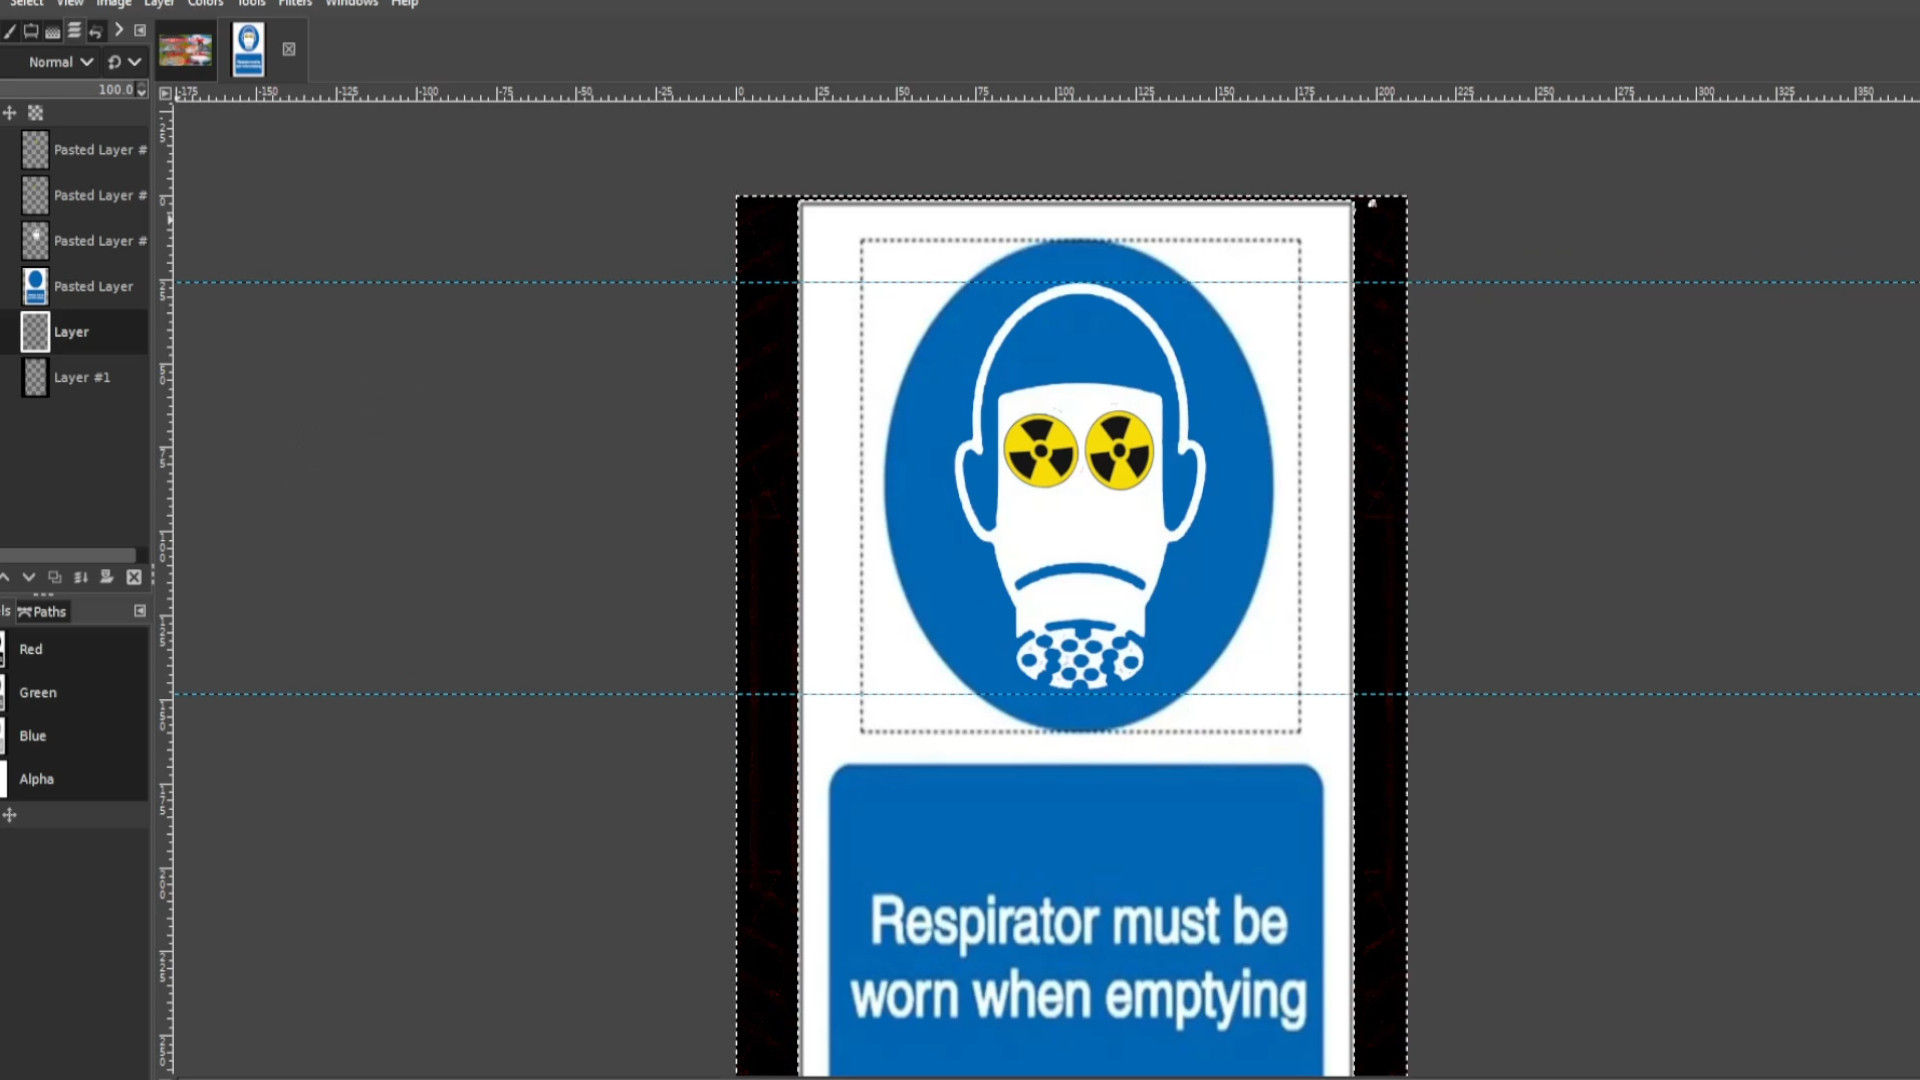Screen dimensions: 1920x1080
Task: Open the Help menu
Action: coord(405,3)
